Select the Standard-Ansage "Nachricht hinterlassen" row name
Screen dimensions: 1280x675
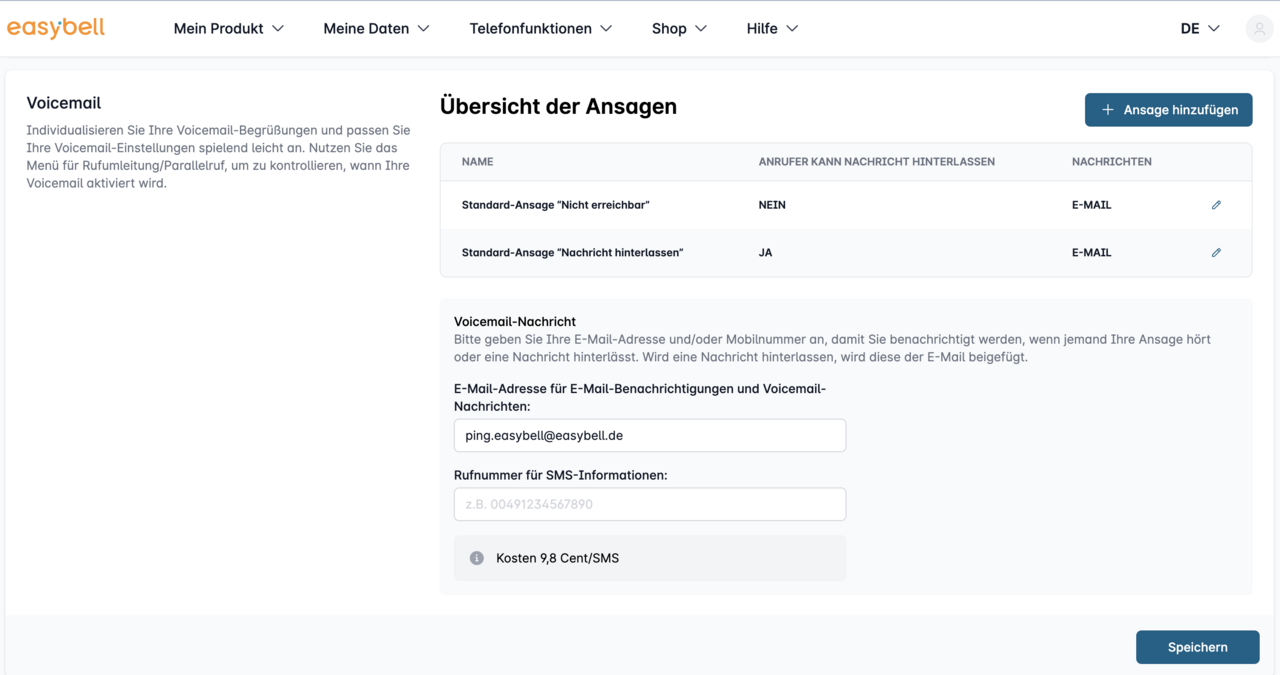[x=572, y=253]
